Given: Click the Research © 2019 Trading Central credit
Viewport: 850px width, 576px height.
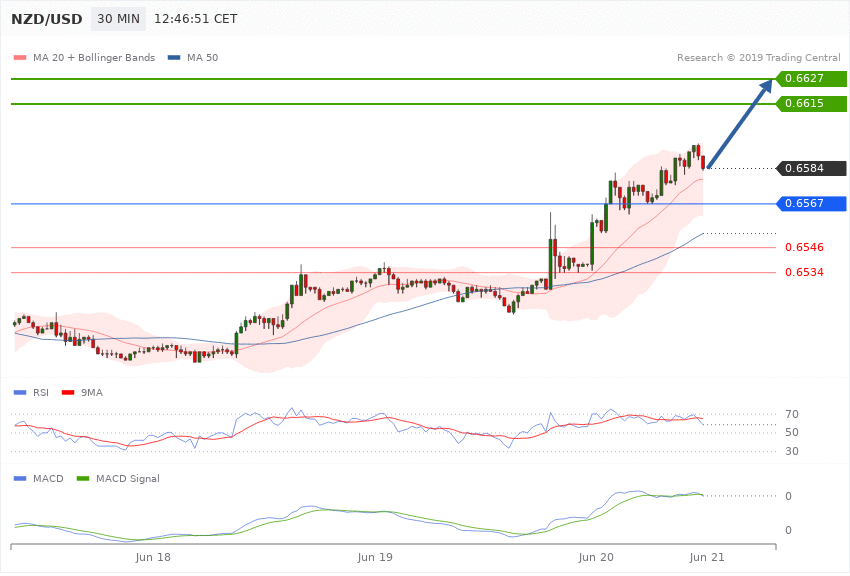Looking at the screenshot, I should [758, 57].
